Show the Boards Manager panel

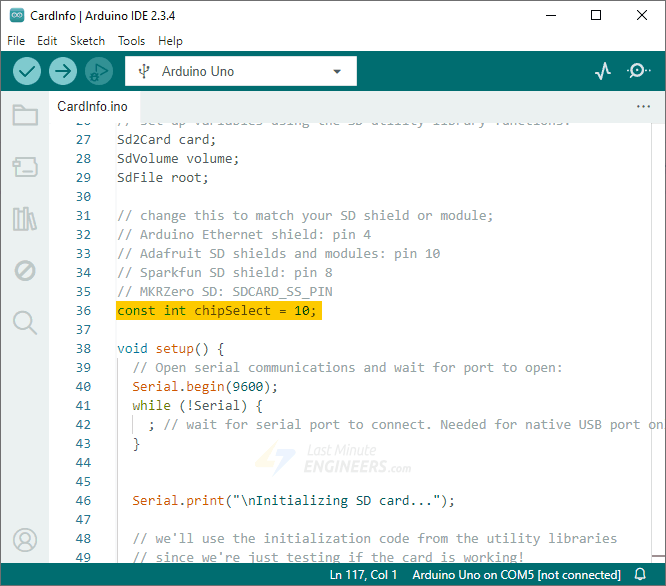(25, 166)
